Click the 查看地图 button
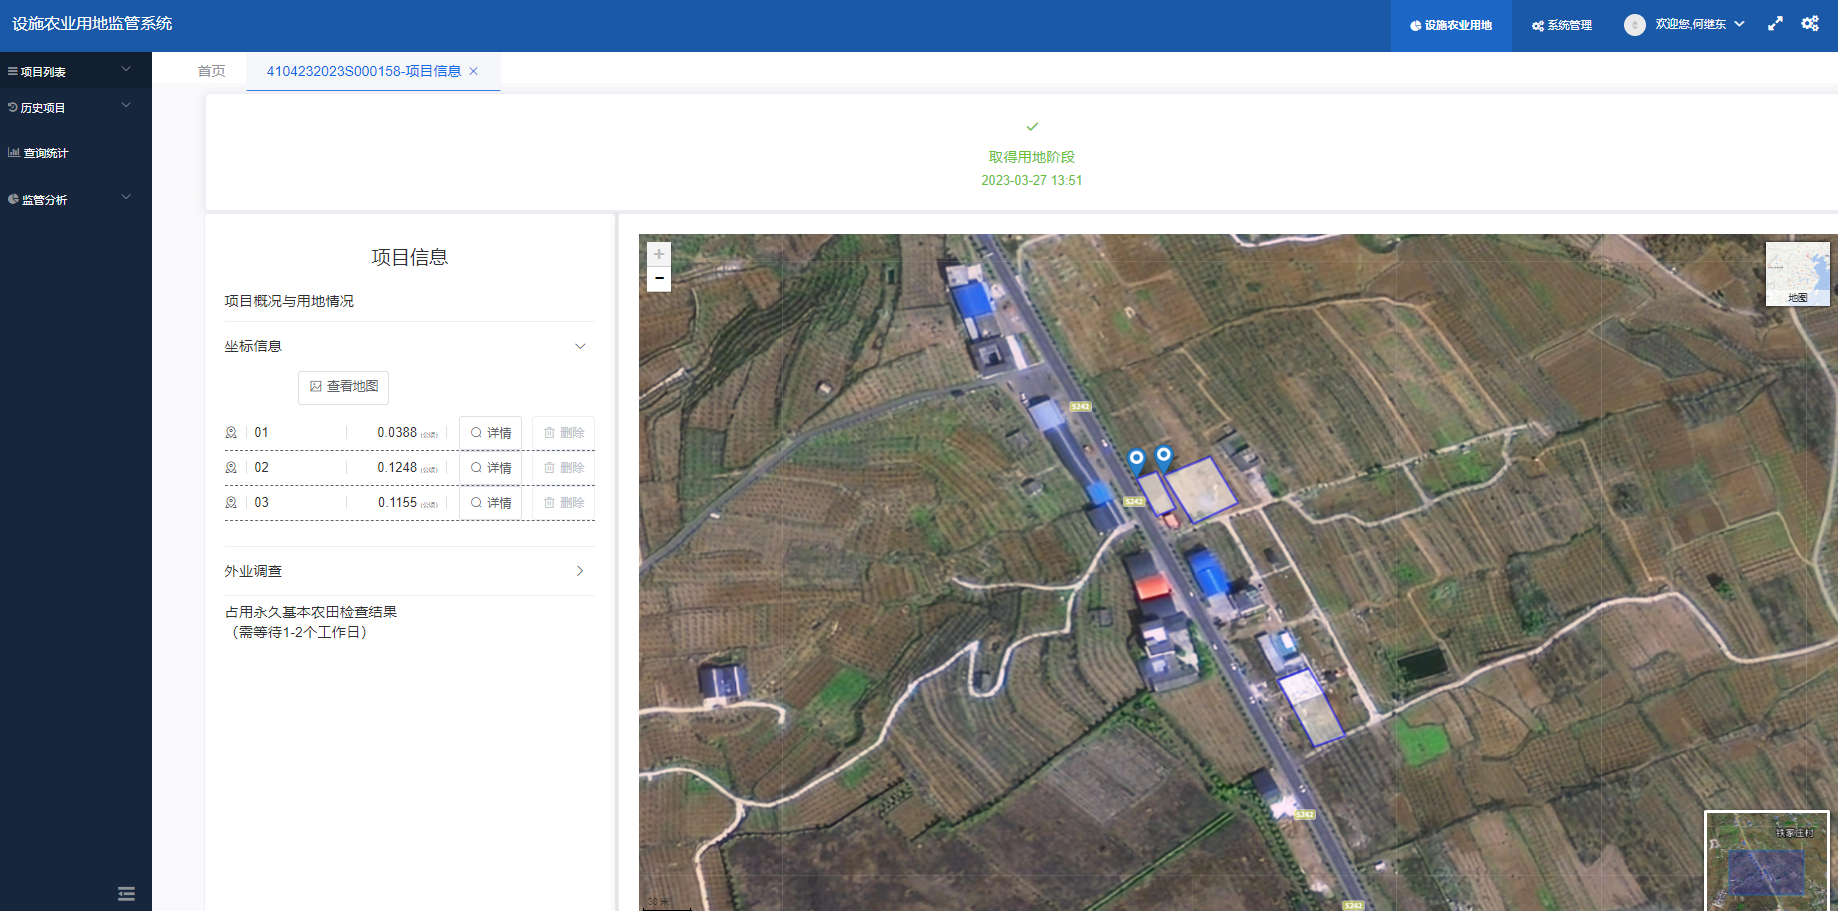This screenshot has width=1838, height=911. coord(343,387)
